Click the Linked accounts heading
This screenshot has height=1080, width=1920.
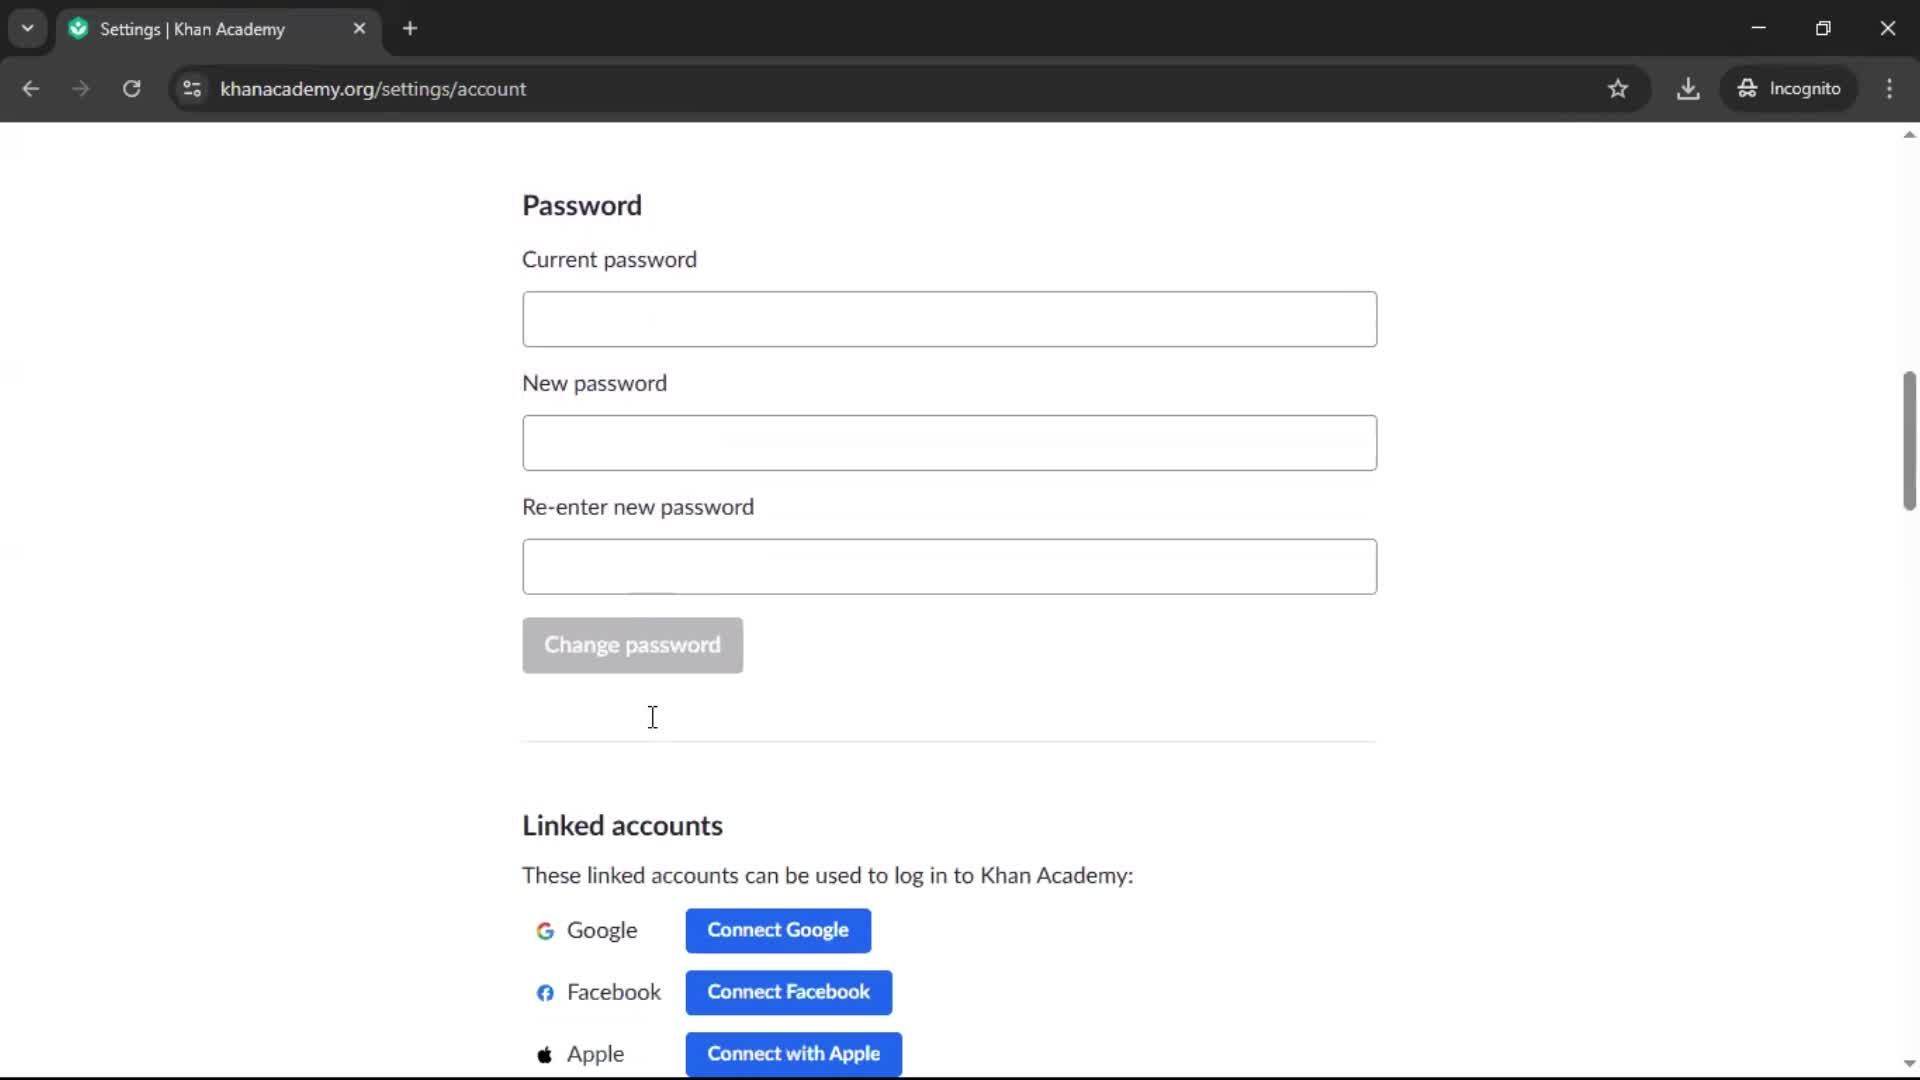coord(622,826)
